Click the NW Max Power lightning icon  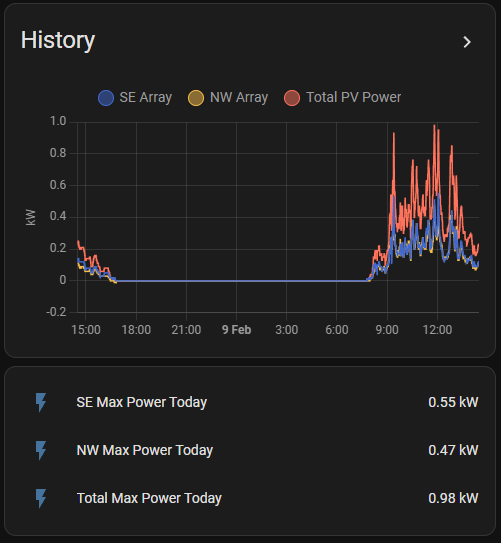[x=41, y=450]
